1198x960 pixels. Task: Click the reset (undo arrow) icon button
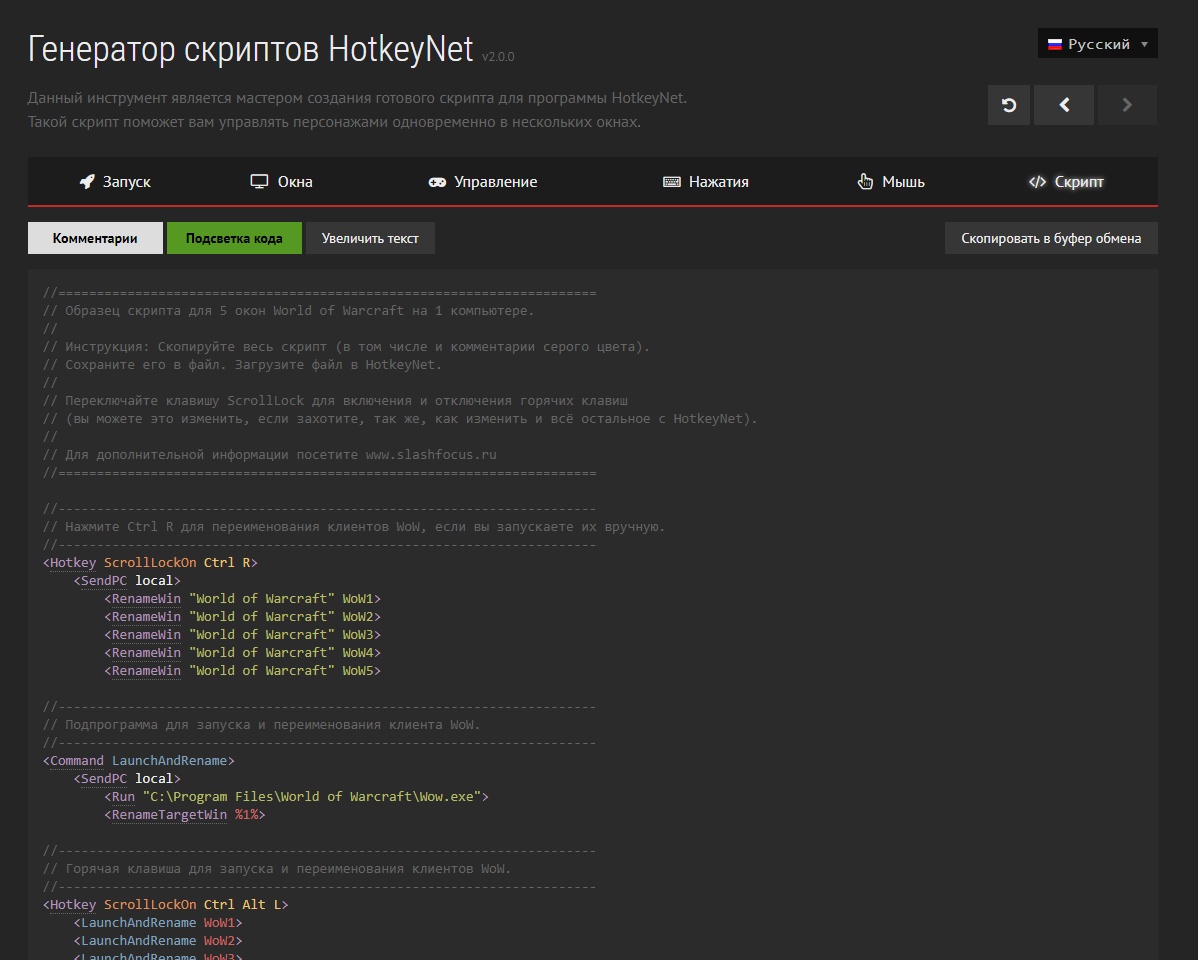[1009, 105]
